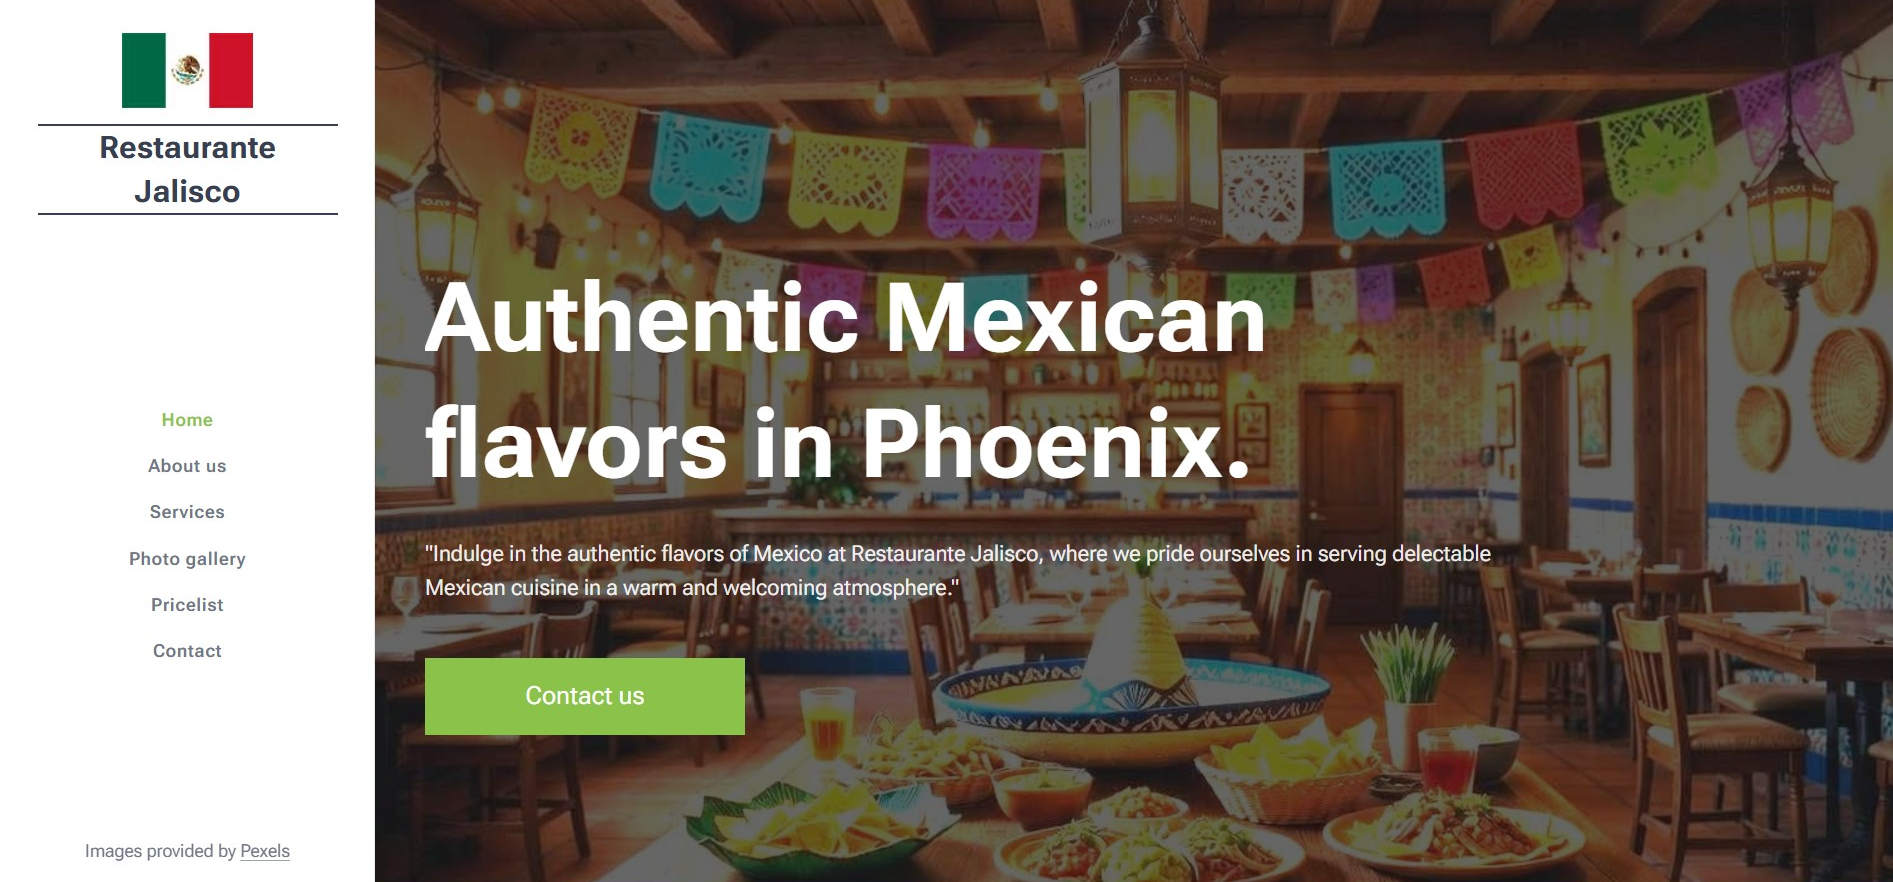This screenshot has height=882, width=1893.
Task: Follow the Pexels link
Action: click(x=265, y=851)
